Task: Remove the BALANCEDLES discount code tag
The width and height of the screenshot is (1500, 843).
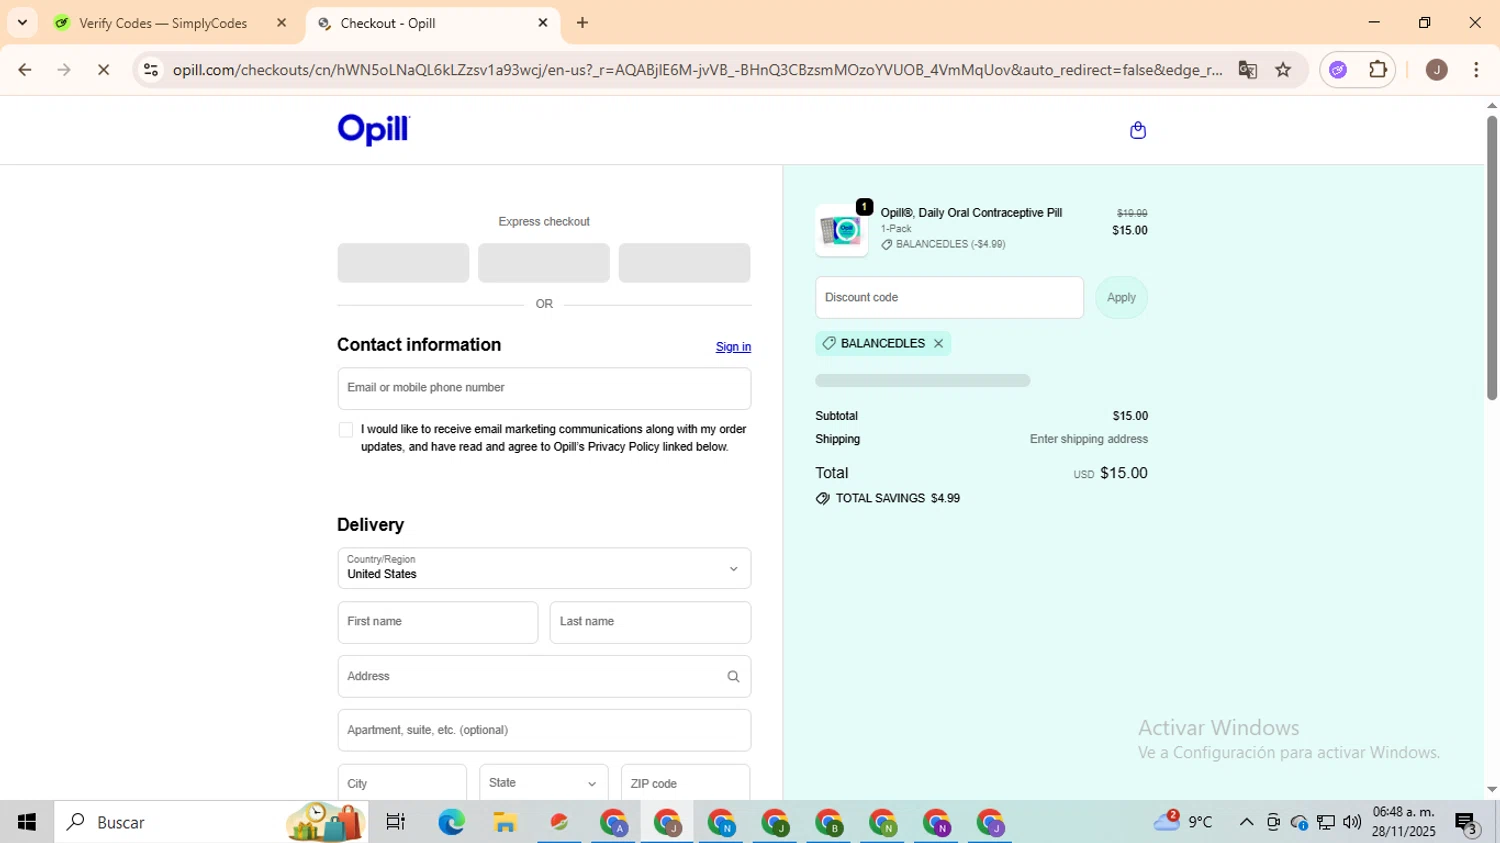Action: [938, 343]
